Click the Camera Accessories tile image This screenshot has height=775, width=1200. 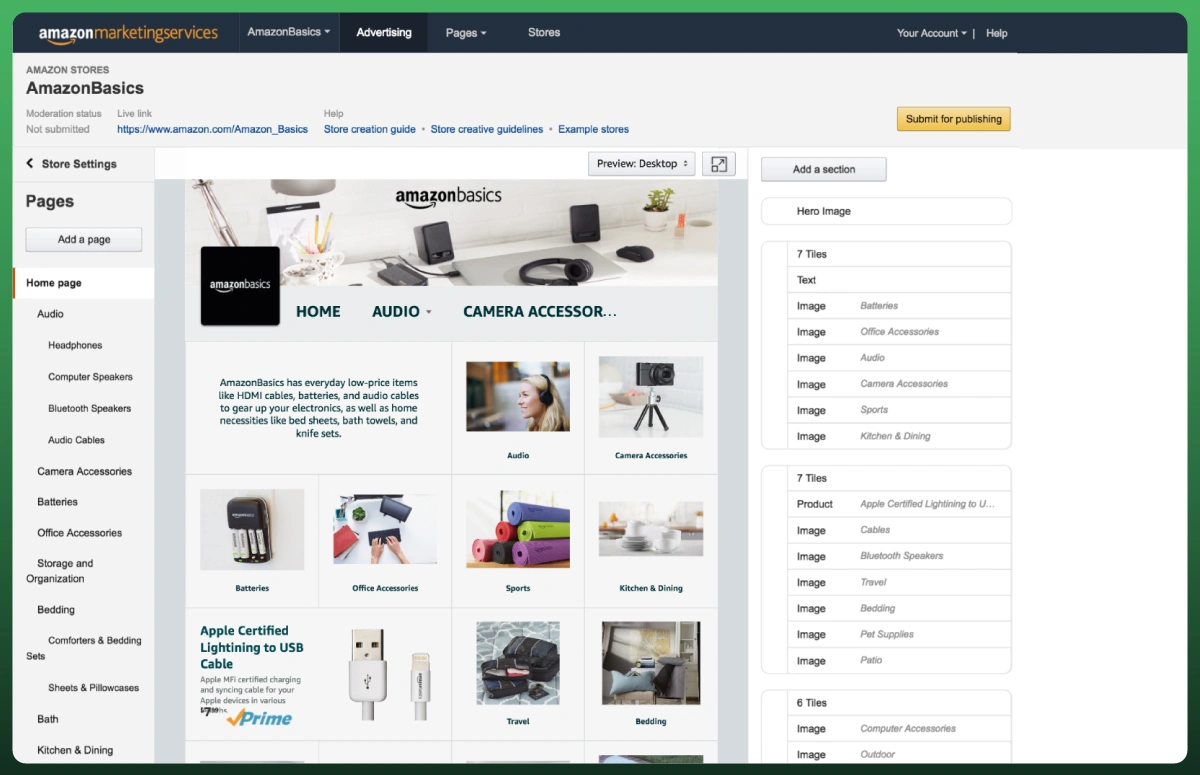[651, 396]
